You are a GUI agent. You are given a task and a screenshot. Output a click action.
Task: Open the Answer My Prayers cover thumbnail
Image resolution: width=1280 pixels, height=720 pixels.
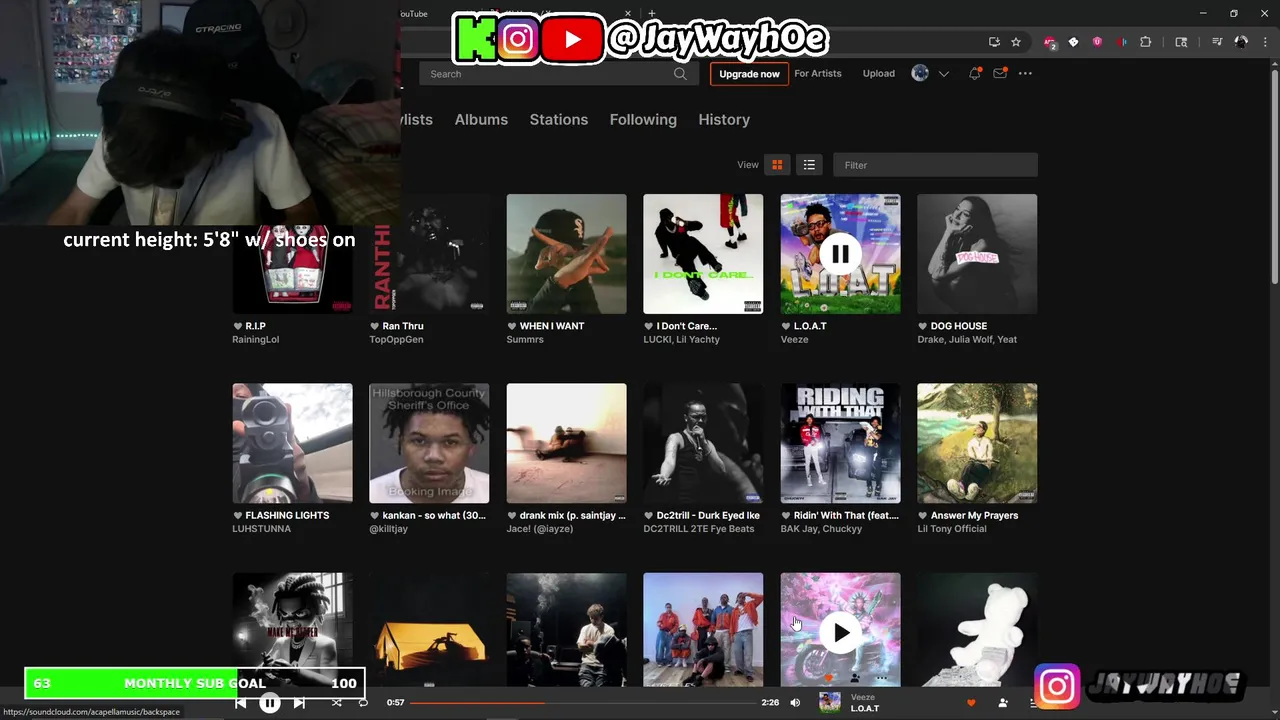click(977, 443)
